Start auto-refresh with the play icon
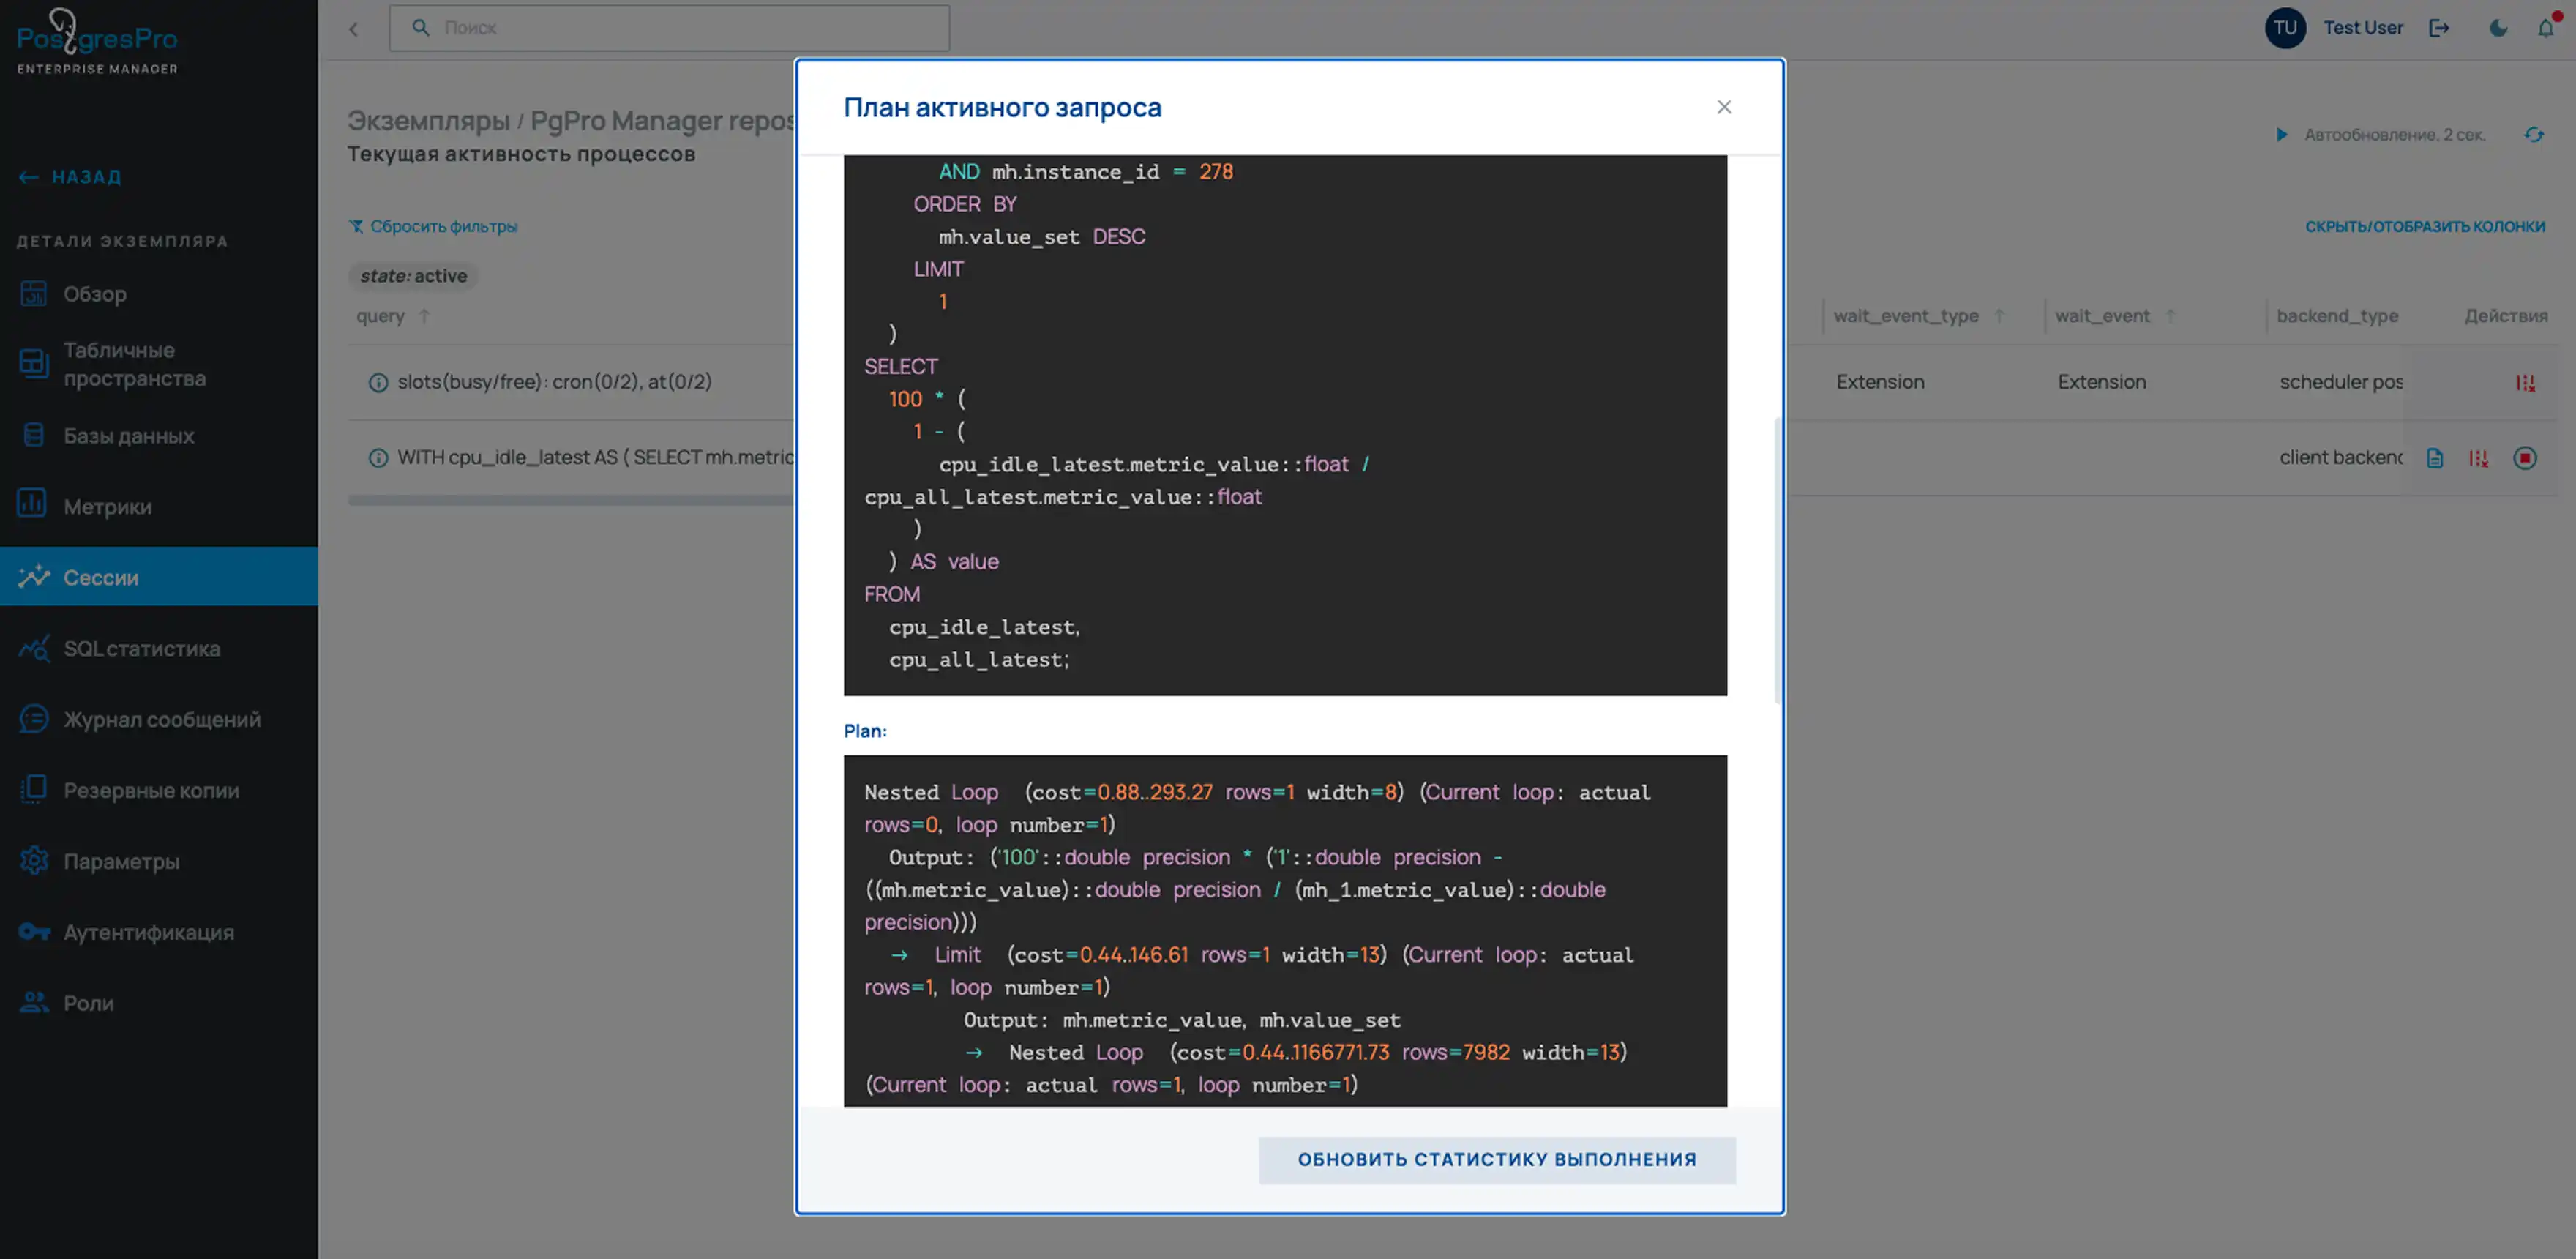The image size is (2576, 1259). pos(2282,134)
